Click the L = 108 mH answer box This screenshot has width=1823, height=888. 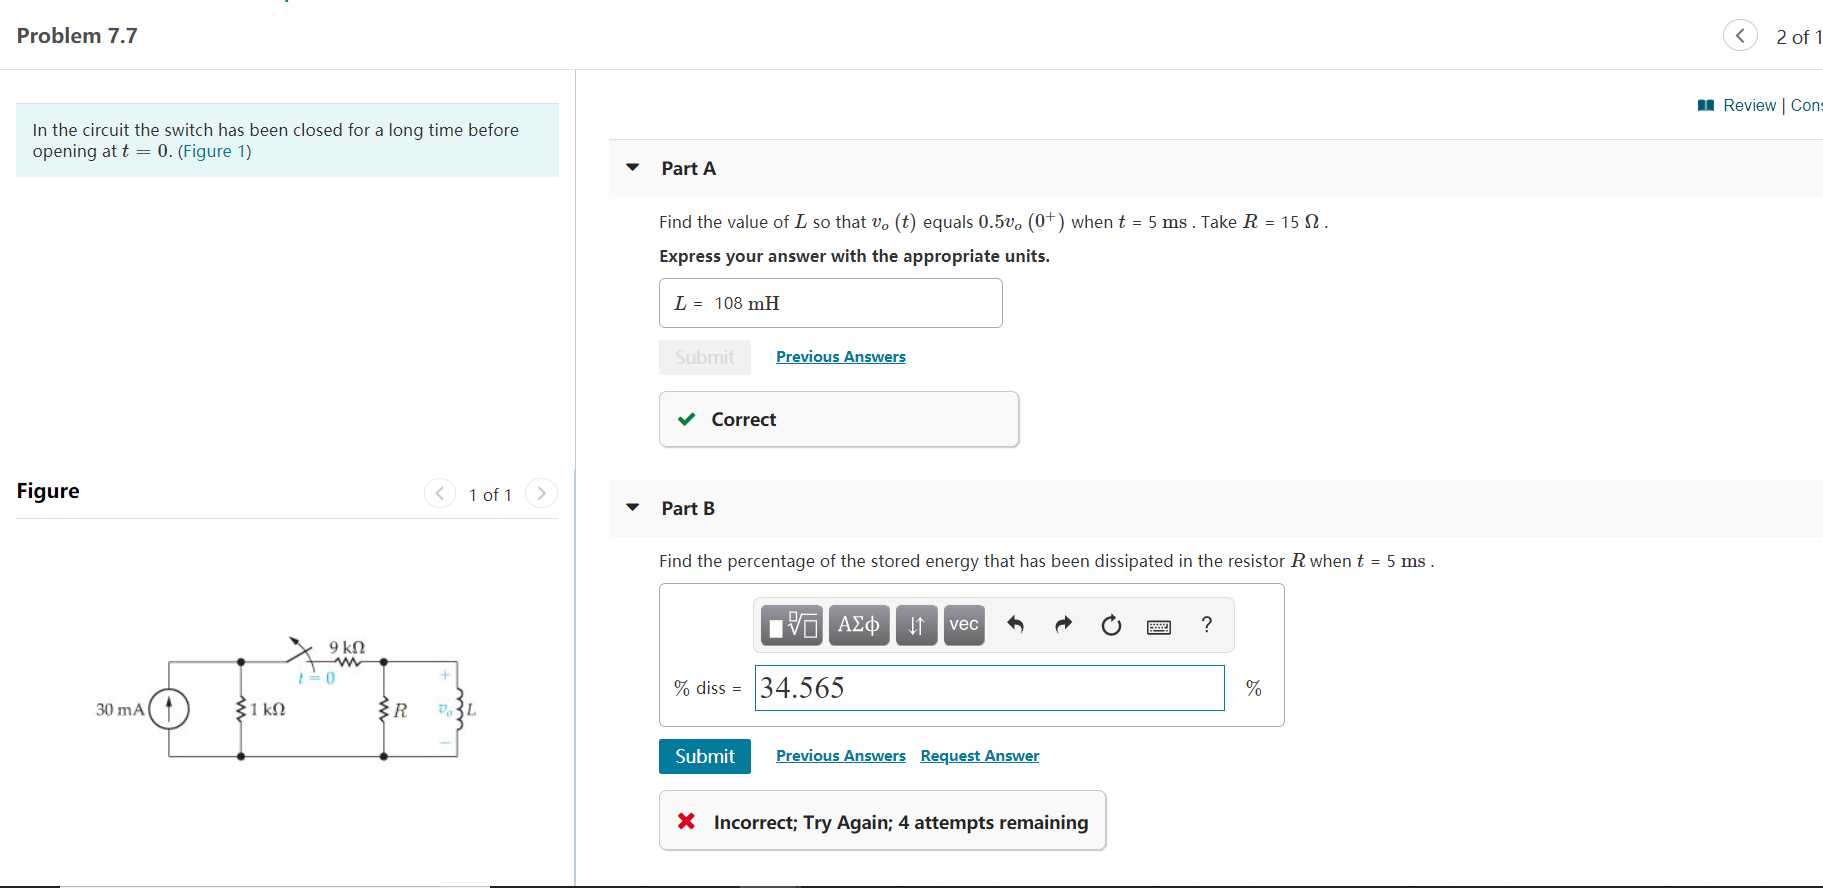tap(831, 303)
